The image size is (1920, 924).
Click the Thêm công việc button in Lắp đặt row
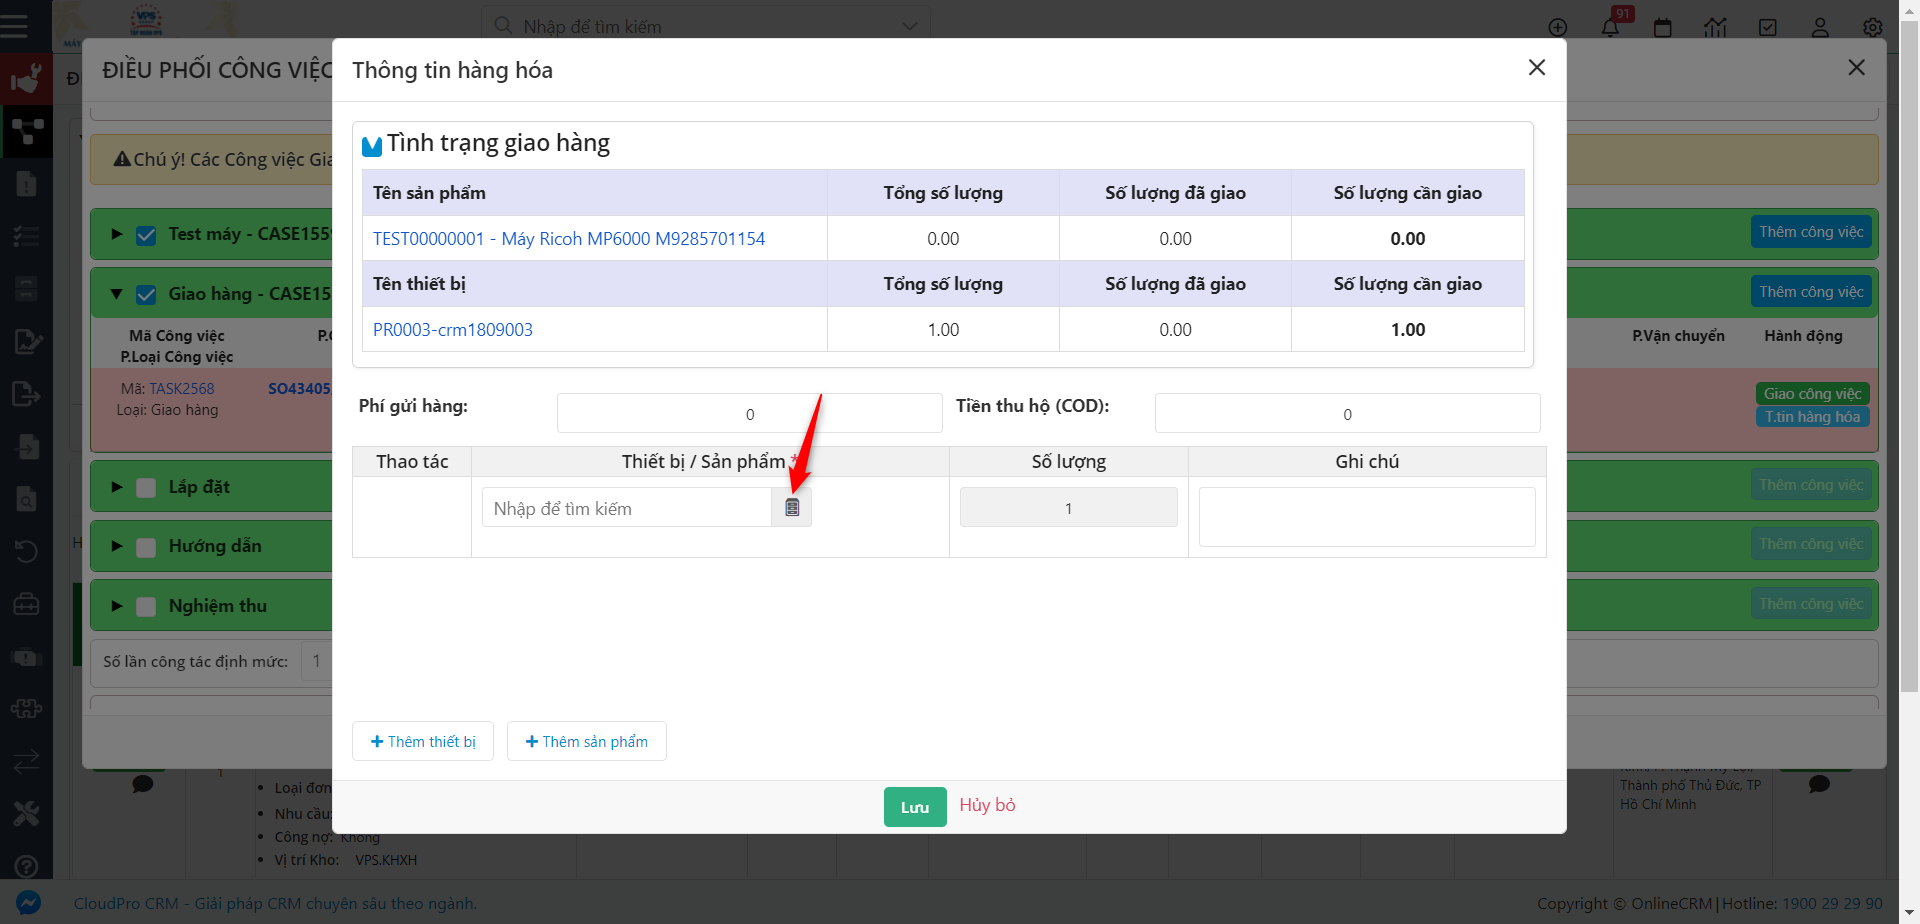pyautogui.click(x=1811, y=485)
